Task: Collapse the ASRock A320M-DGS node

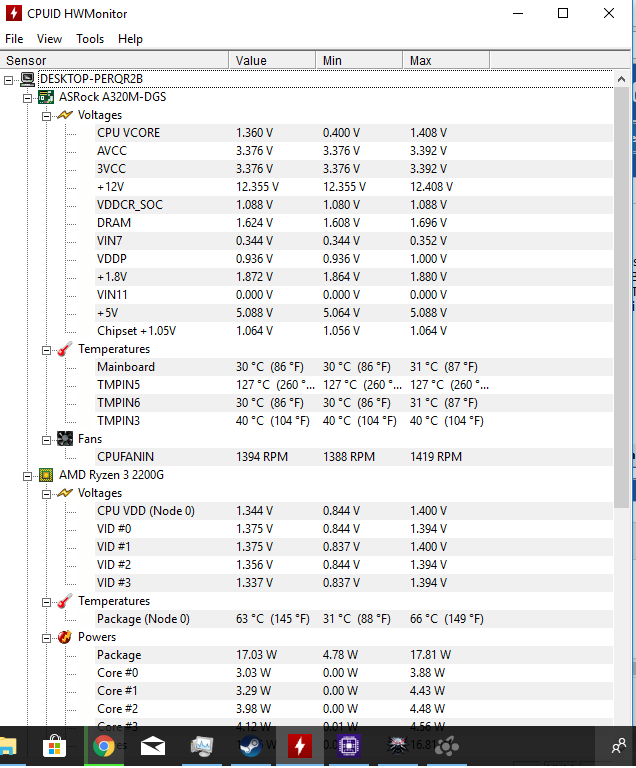Action: 27,98
